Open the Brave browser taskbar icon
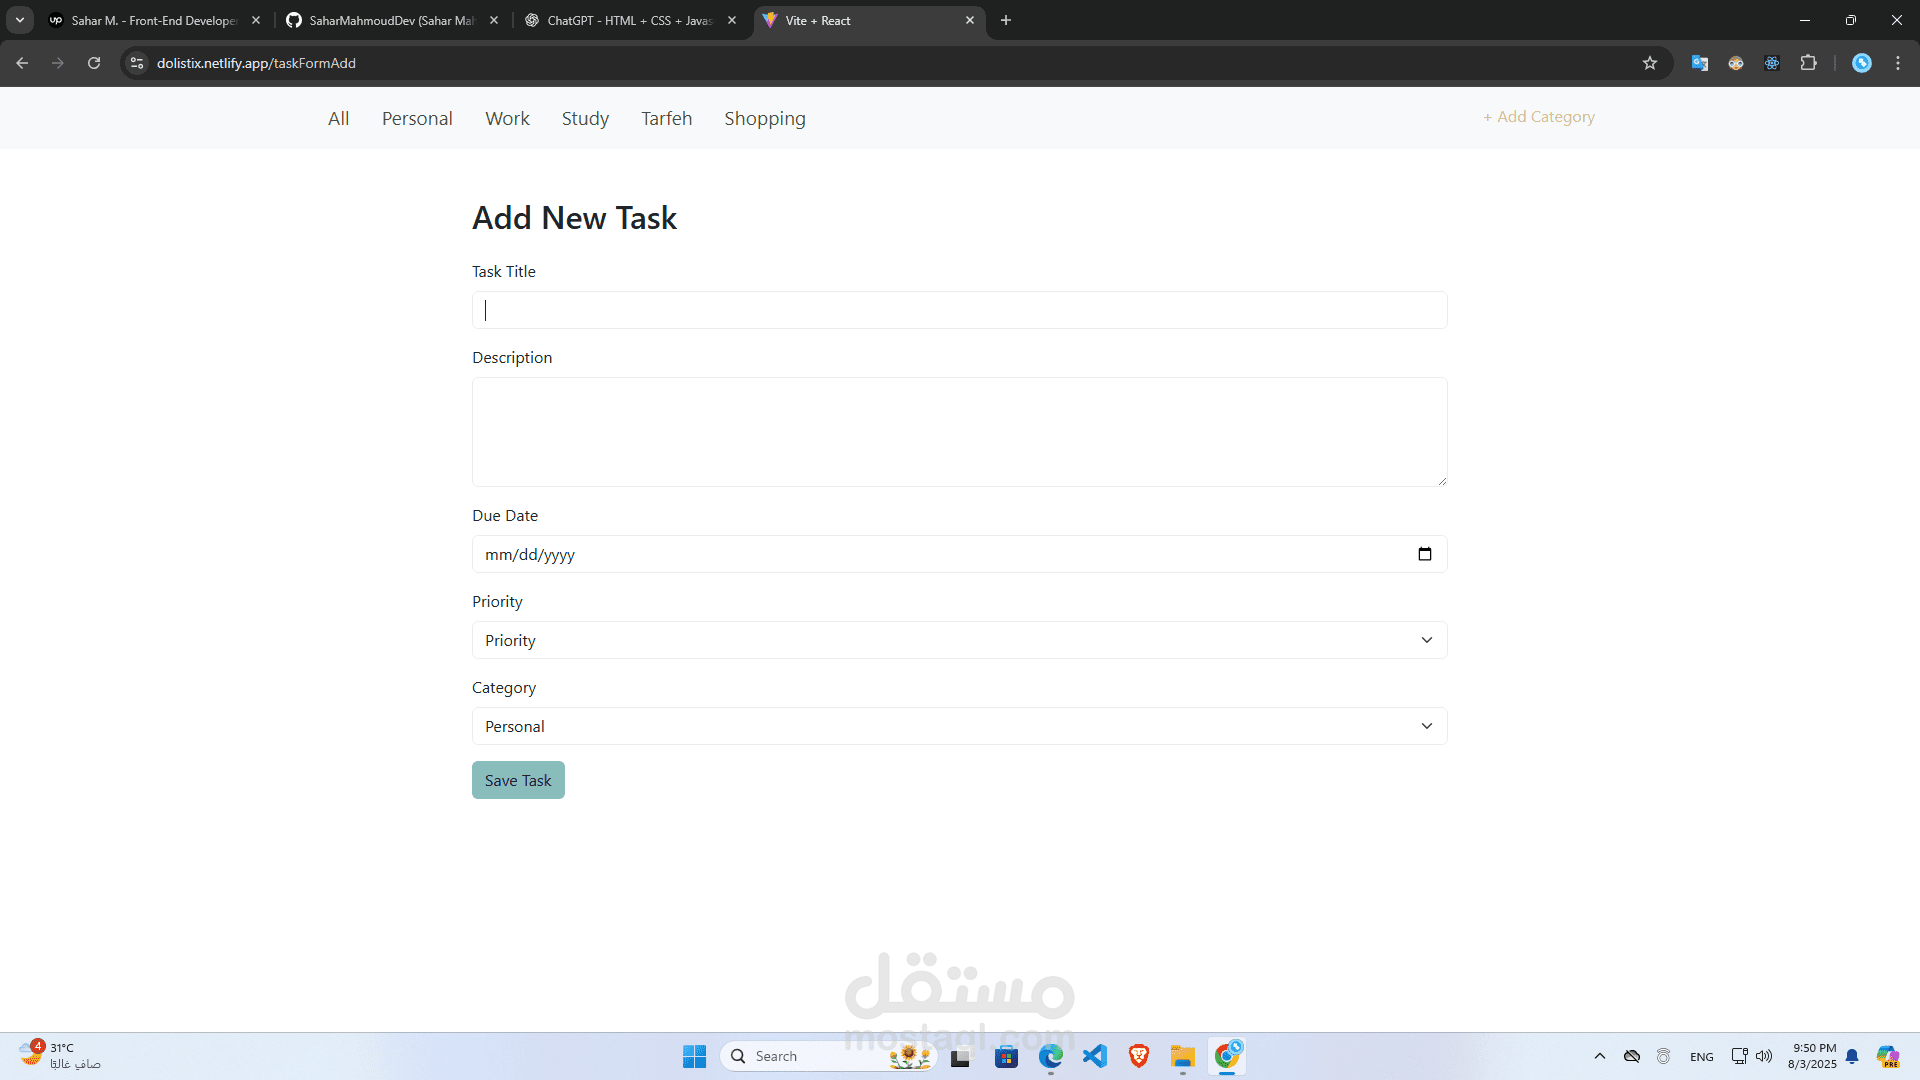The height and width of the screenshot is (1080, 1920). 1139,1056
